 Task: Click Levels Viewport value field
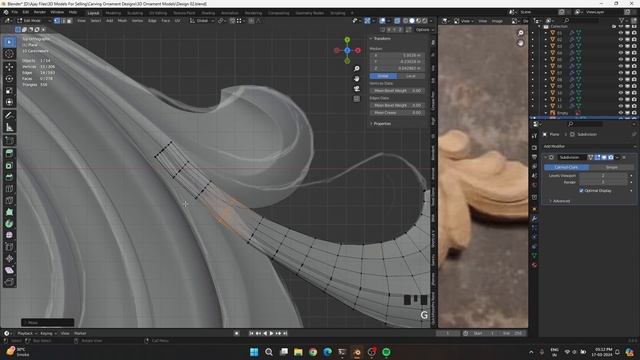pyautogui.click(x=603, y=176)
